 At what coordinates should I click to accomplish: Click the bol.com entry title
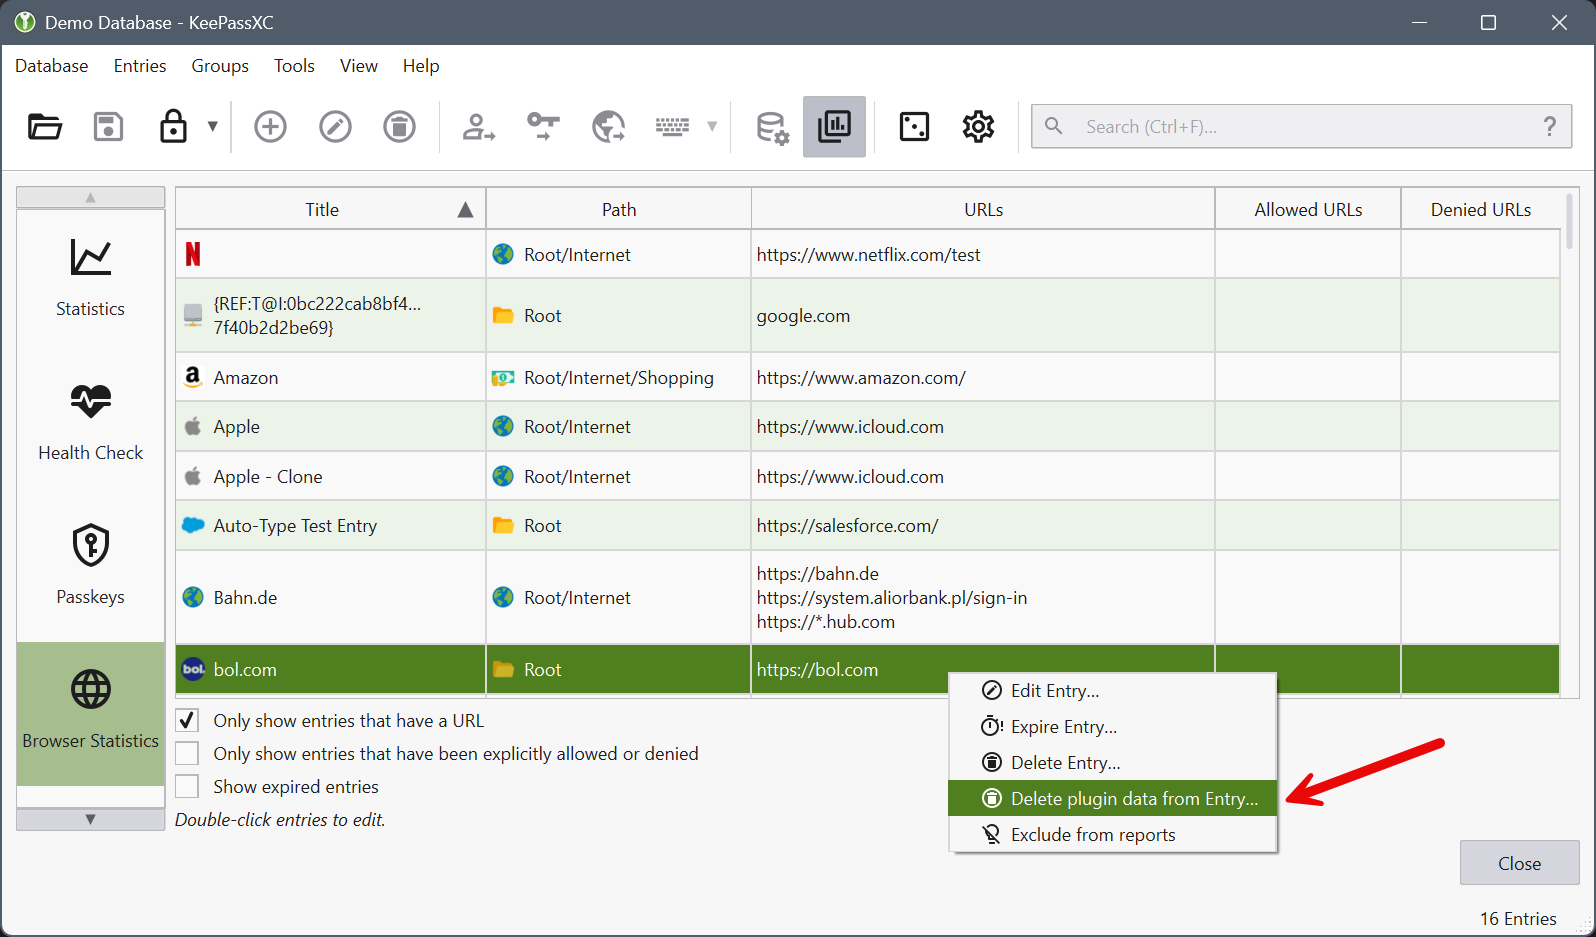click(x=245, y=670)
